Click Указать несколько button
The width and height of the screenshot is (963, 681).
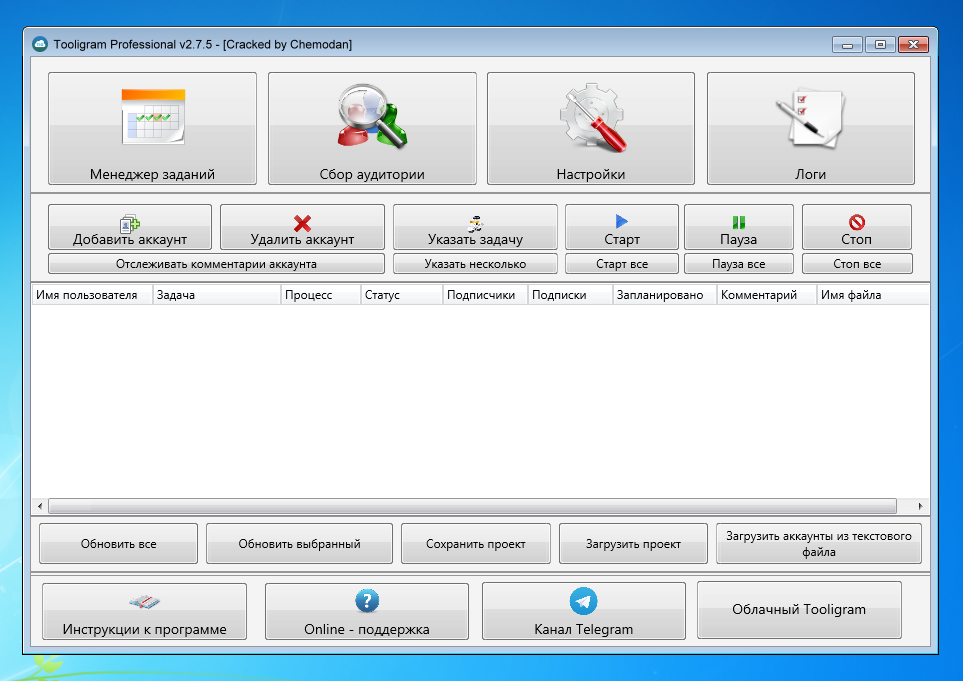tap(475, 264)
